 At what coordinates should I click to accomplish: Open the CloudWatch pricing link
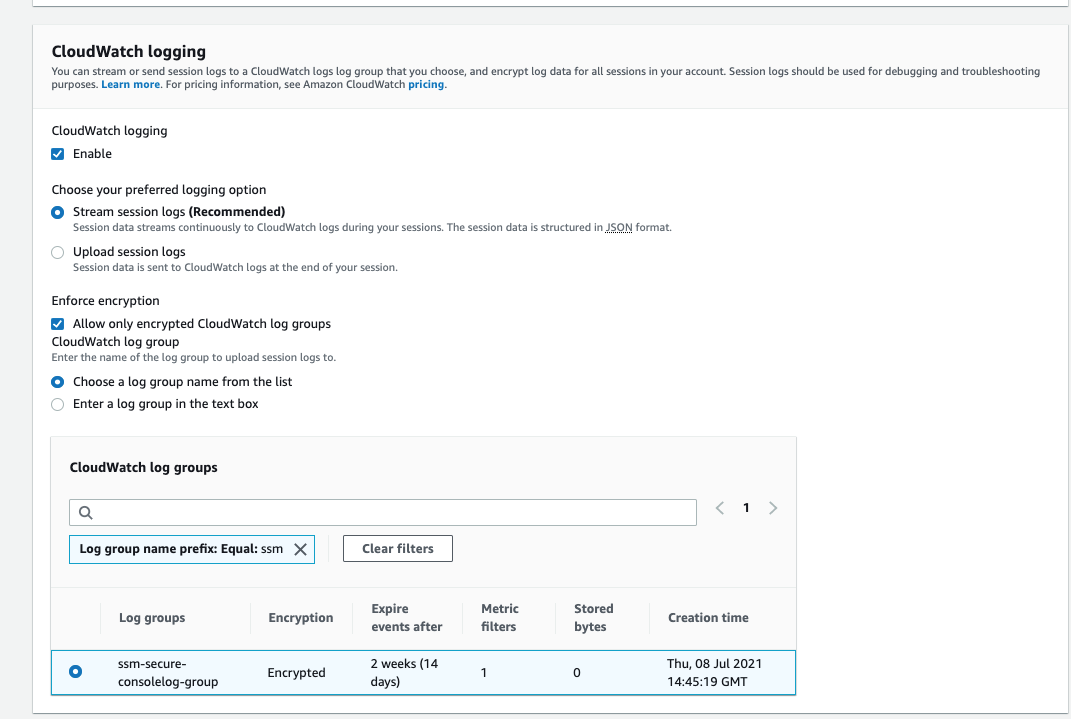426,84
